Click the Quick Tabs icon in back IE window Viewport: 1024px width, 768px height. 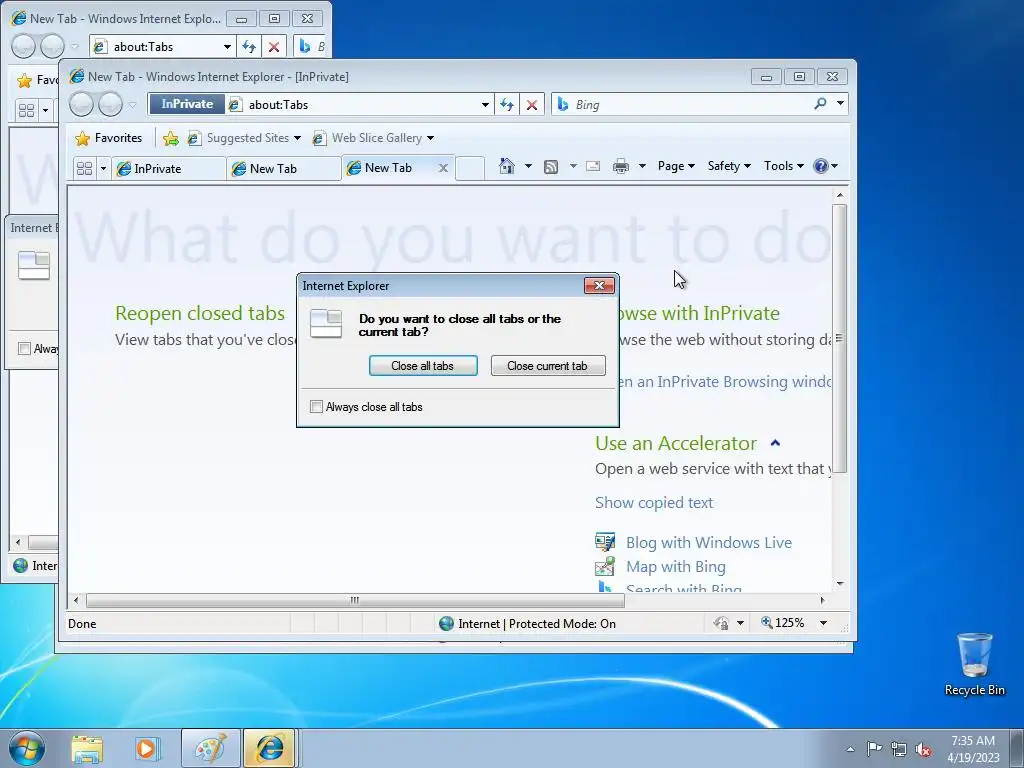[26, 110]
